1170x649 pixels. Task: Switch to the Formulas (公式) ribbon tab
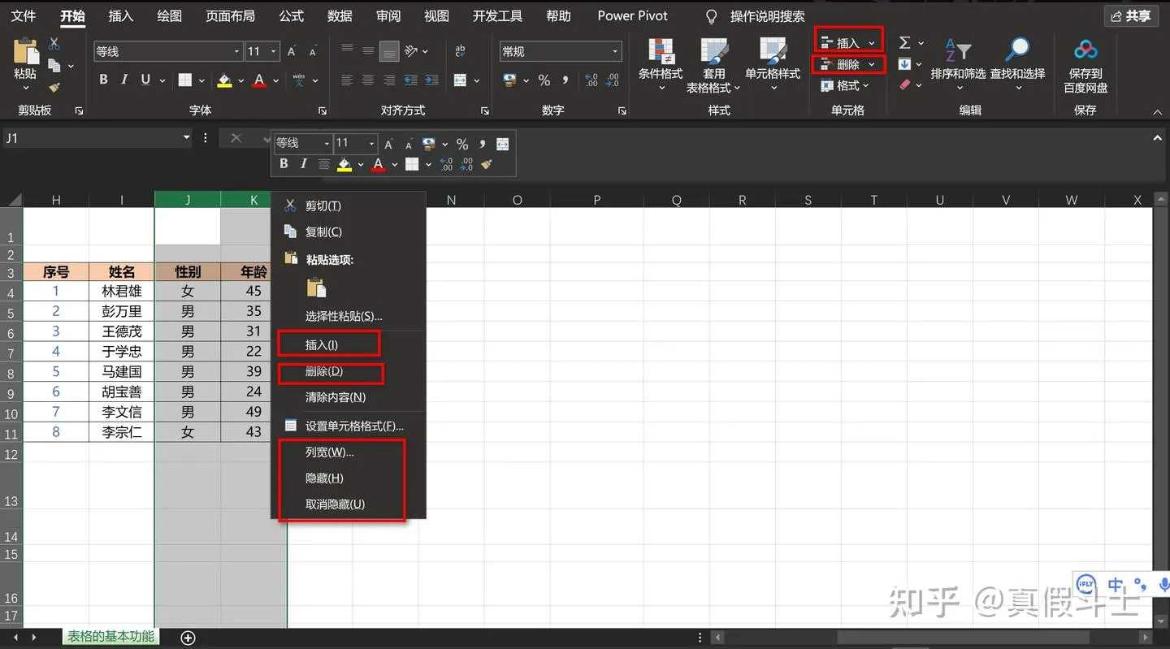point(291,16)
